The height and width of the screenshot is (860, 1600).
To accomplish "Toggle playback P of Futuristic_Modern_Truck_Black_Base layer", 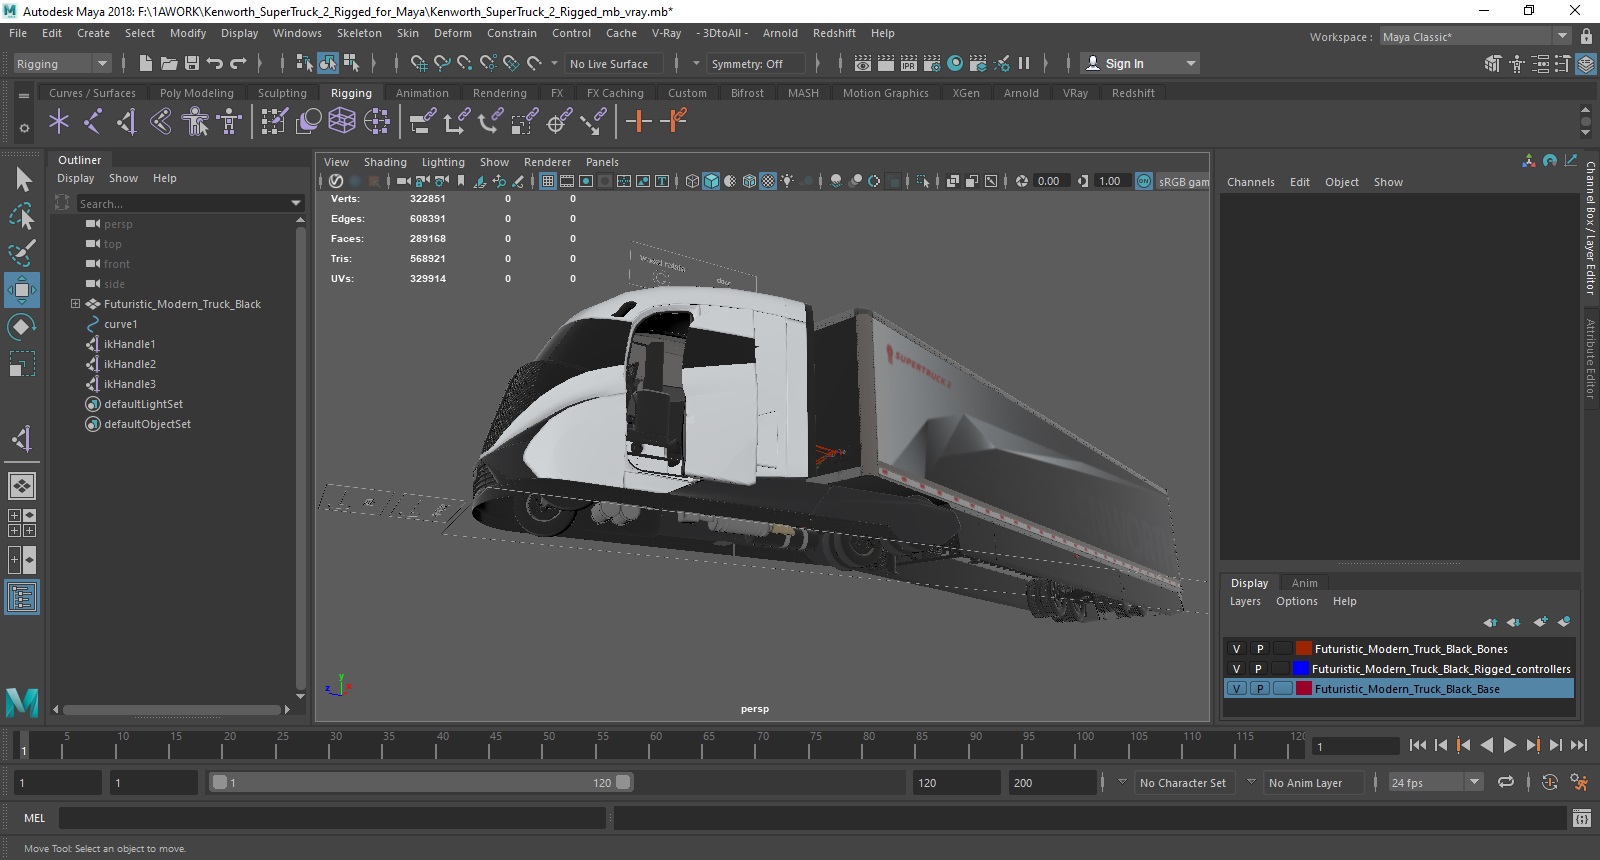I will pyautogui.click(x=1260, y=689).
